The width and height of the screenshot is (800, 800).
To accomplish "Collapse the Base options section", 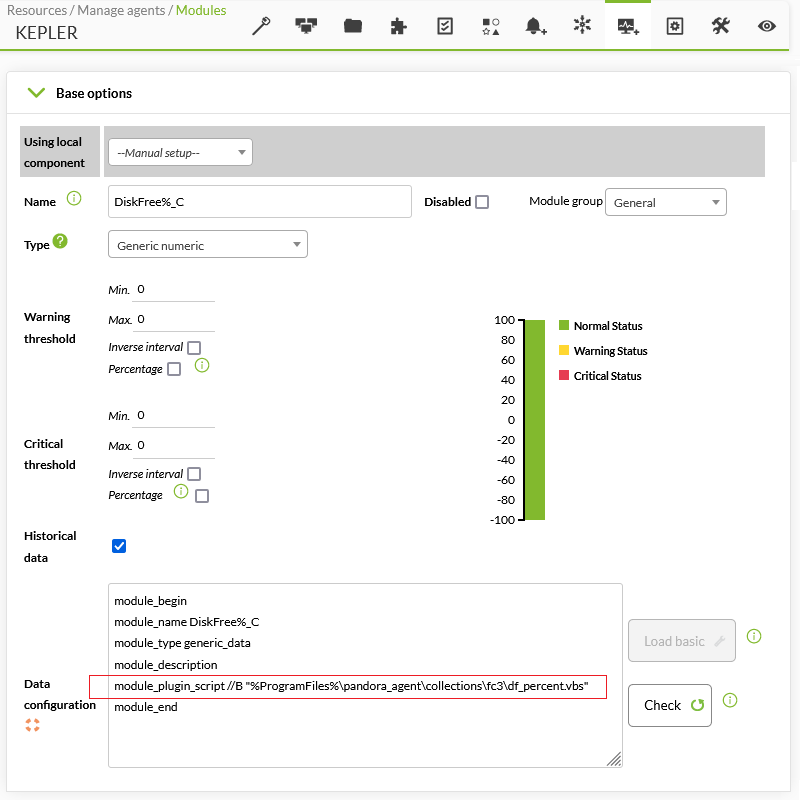I will [x=37, y=93].
